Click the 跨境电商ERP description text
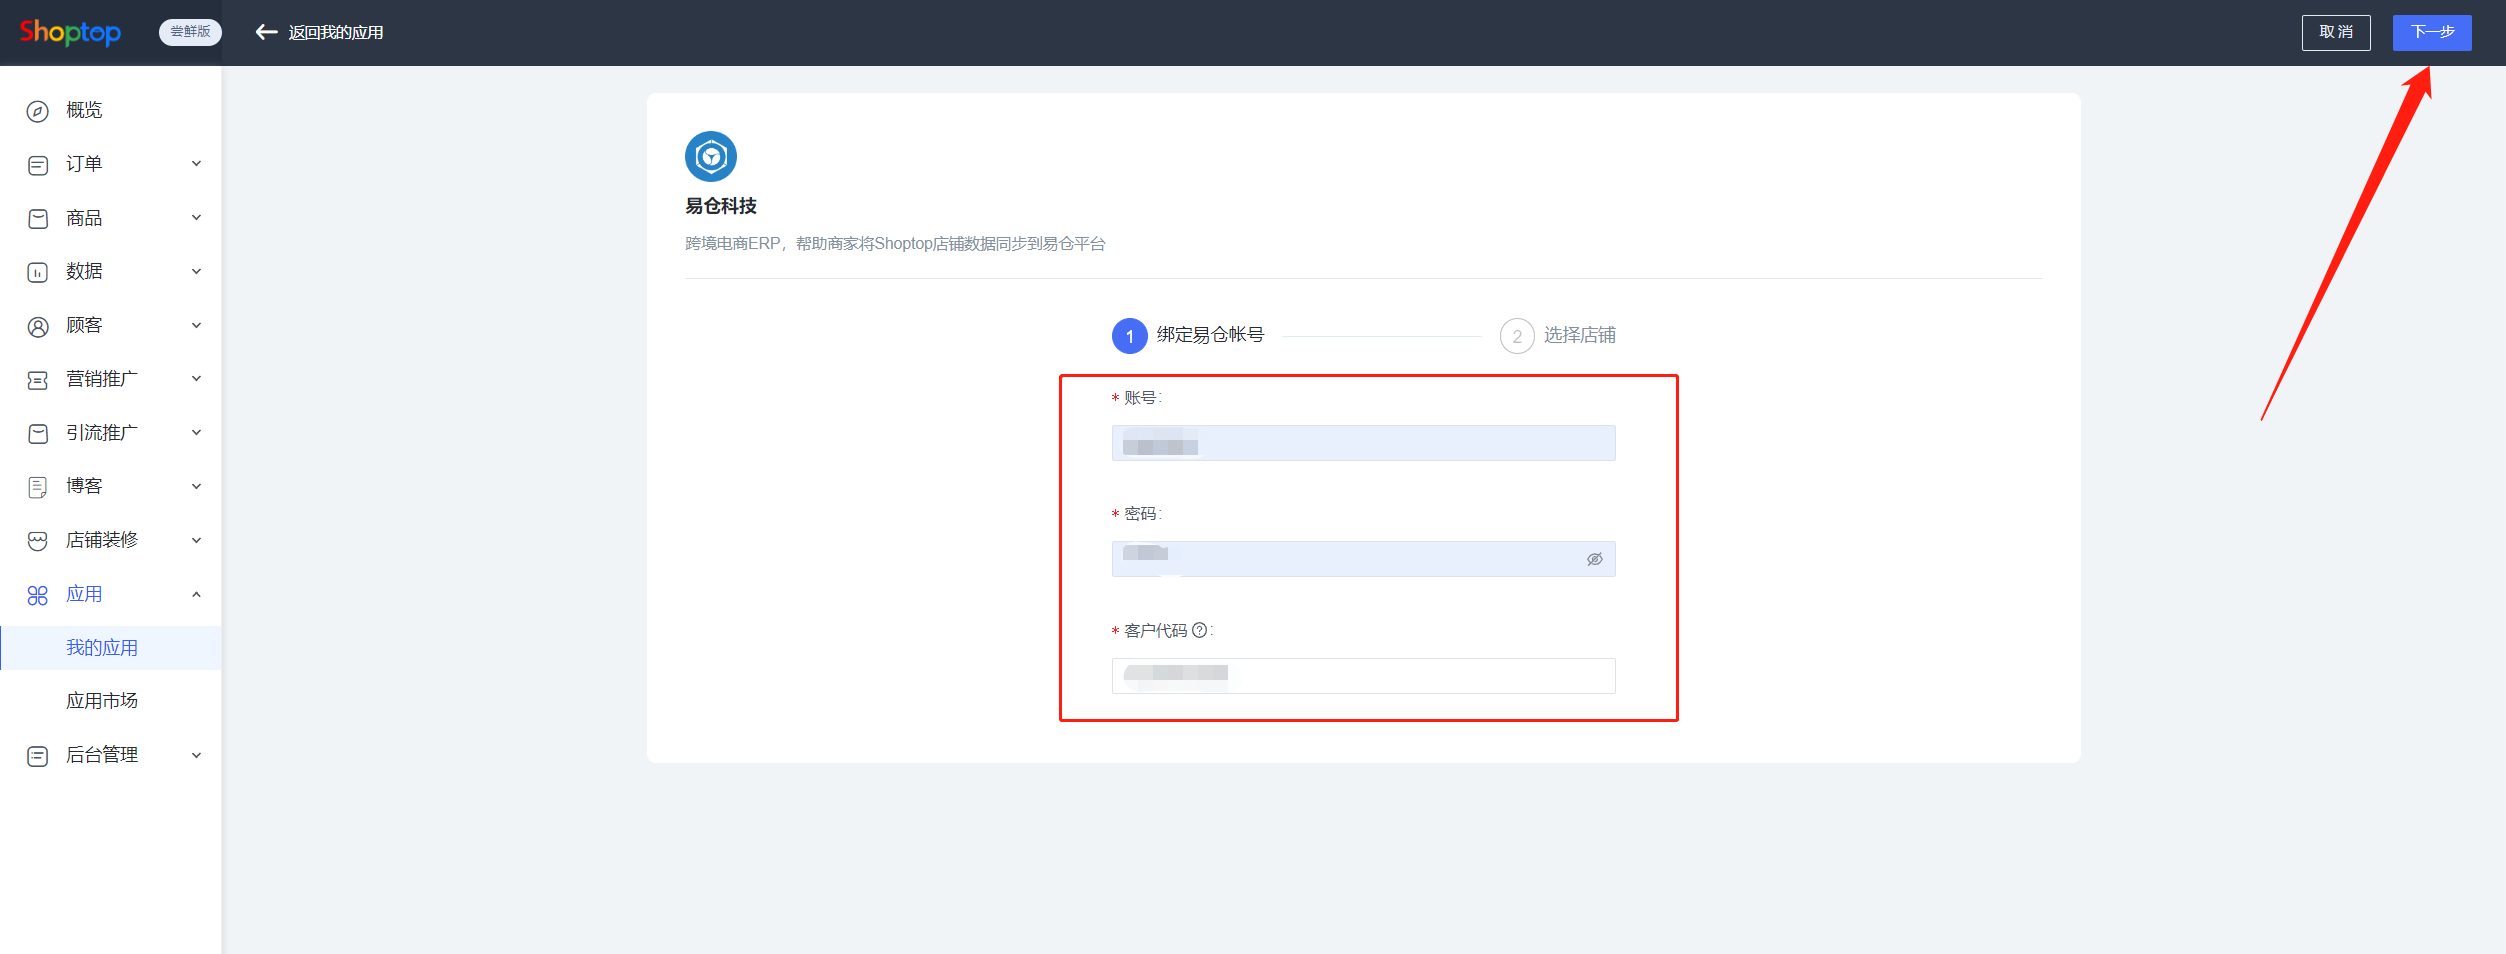The width and height of the screenshot is (2506, 954). [895, 244]
